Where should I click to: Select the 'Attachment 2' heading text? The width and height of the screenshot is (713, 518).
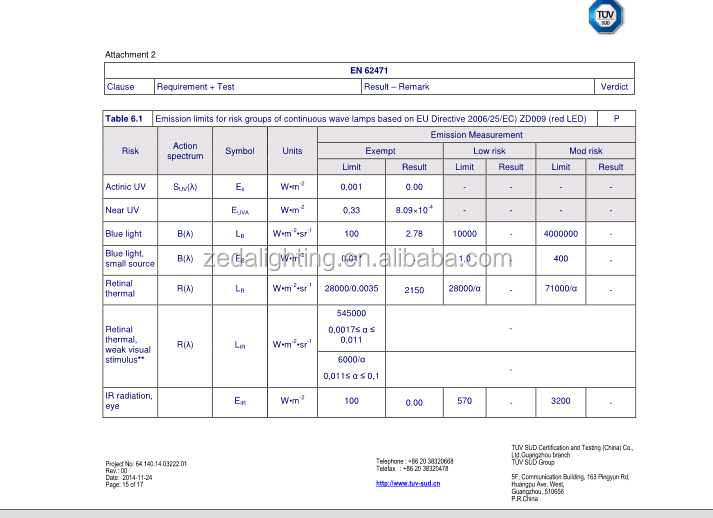[130, 55]
